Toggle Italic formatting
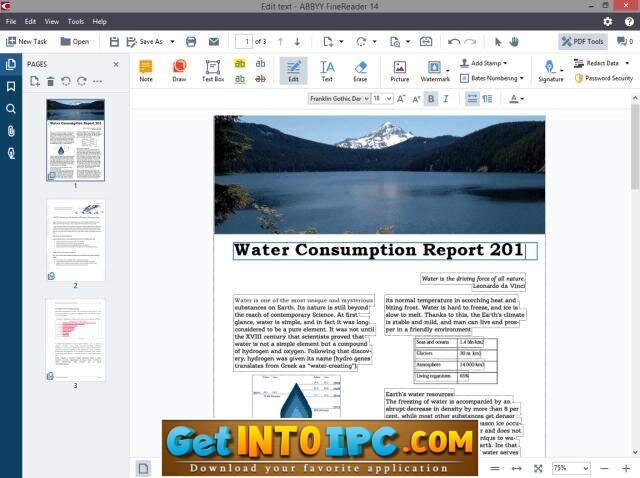The width and height of the screenshot is (640, 478). coord(446,98)
